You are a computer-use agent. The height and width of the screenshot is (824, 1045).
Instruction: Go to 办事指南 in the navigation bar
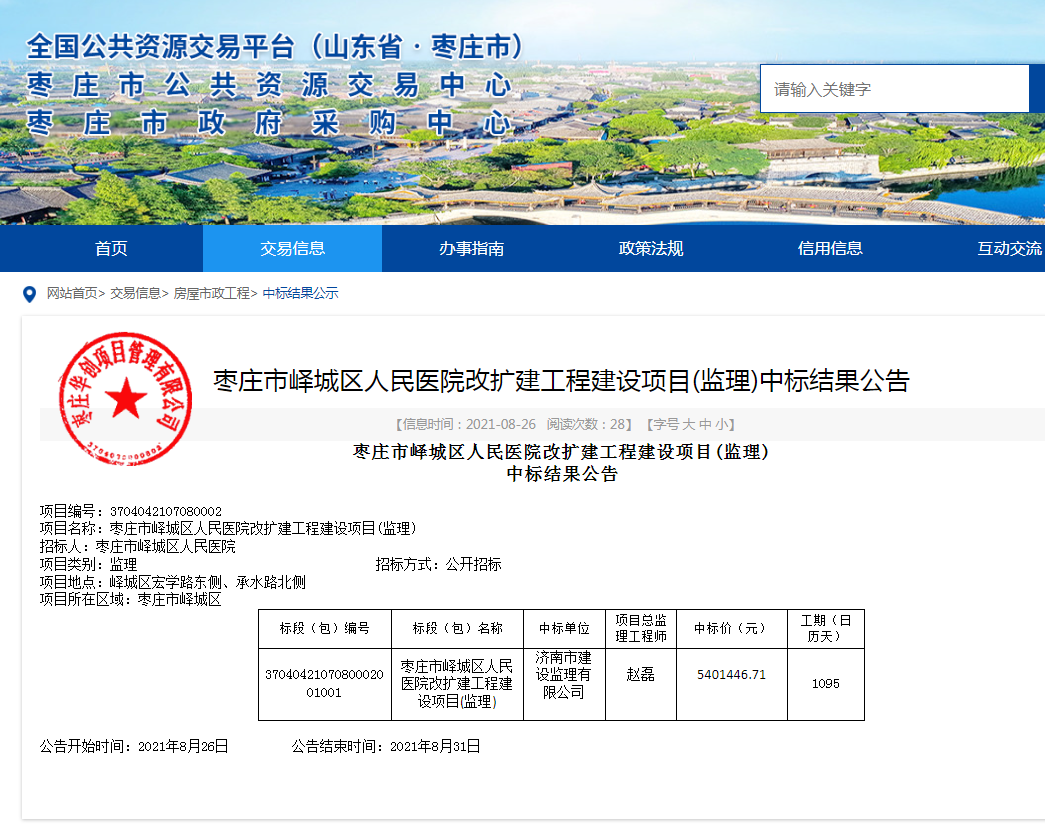click(471, 249)
